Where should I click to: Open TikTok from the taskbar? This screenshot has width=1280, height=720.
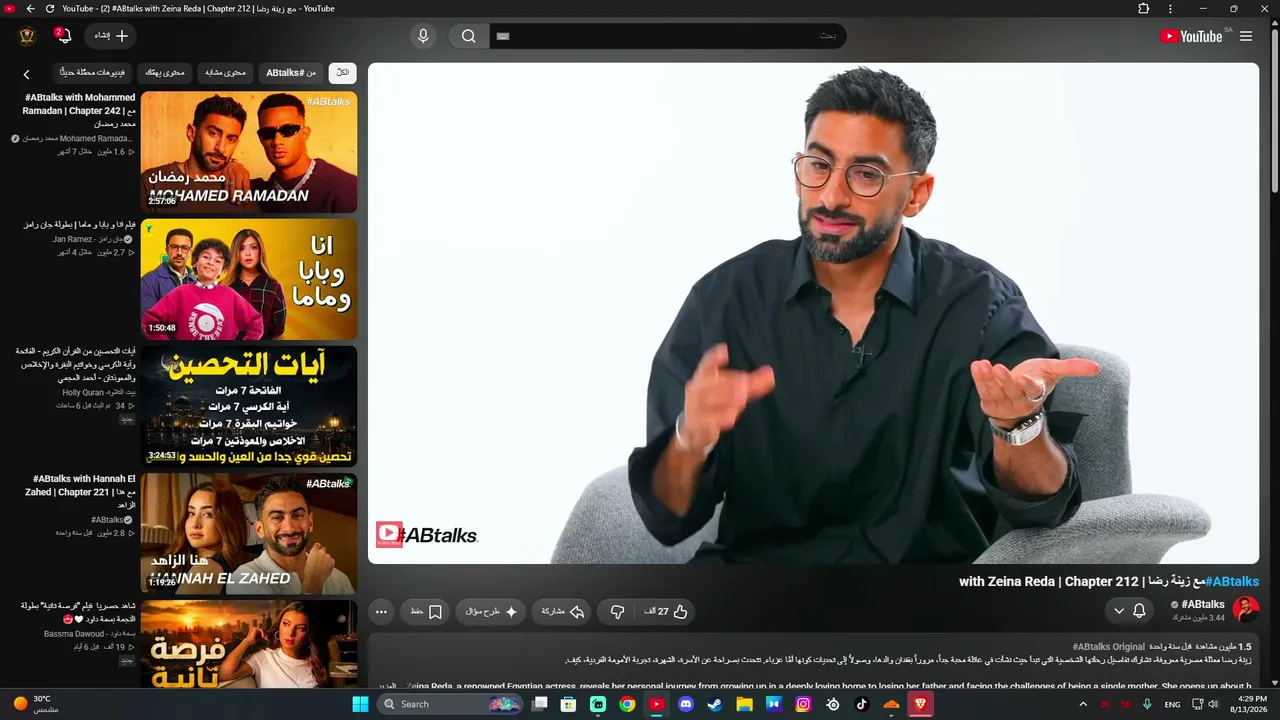click(862, 704)
